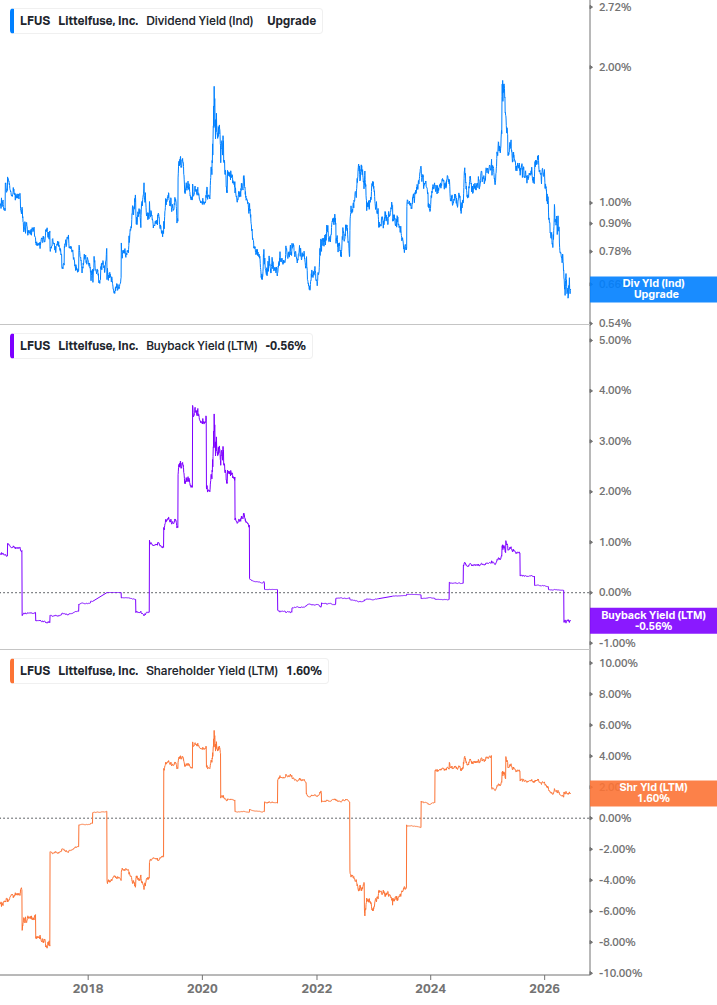Click Littelfuse, Inc. name in Shareholder Yield legend
This screenshot has height=1005, width=717.
point(98,671)
